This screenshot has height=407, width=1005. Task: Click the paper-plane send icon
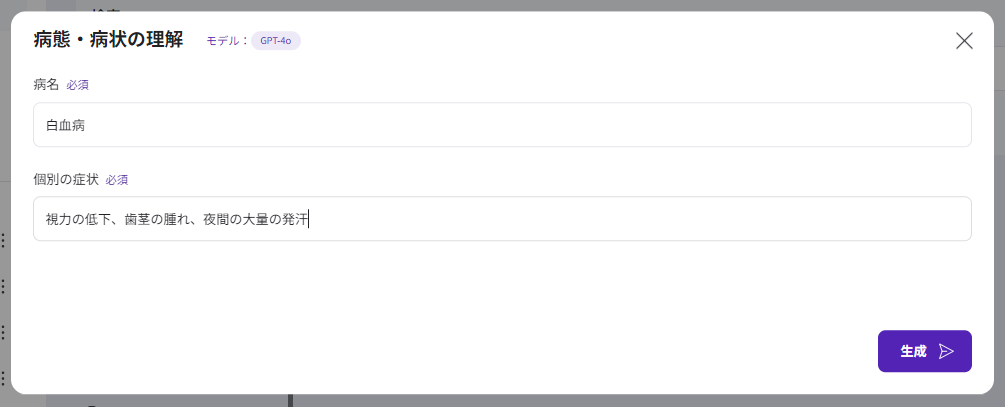[946, 351]
